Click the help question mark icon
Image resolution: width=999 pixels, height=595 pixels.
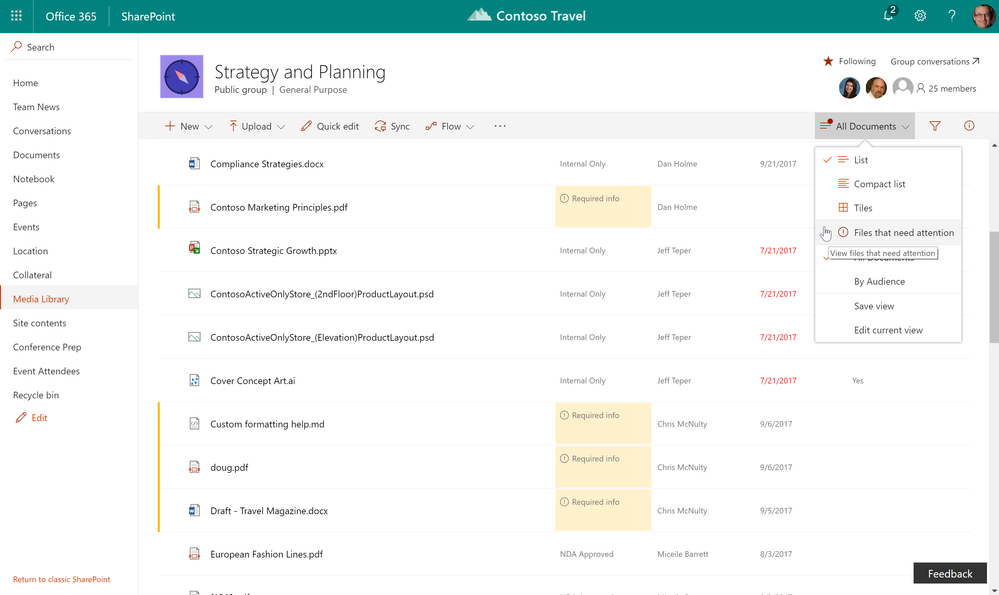951,16
